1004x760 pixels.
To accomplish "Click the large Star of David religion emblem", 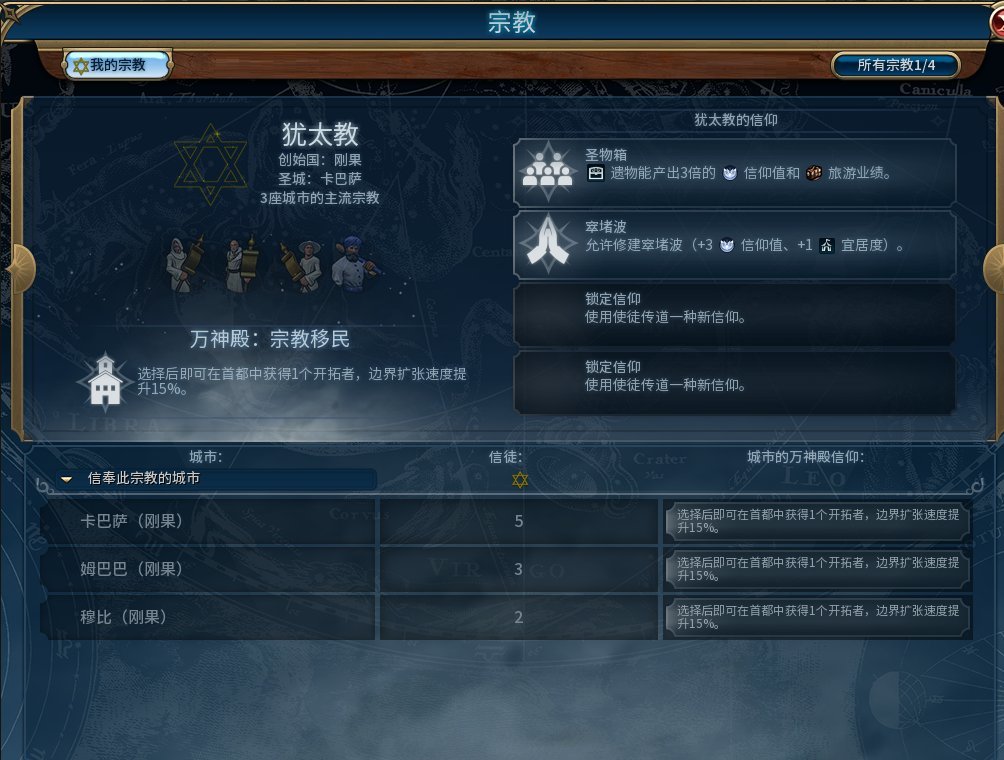I will [x=211, y=165].
